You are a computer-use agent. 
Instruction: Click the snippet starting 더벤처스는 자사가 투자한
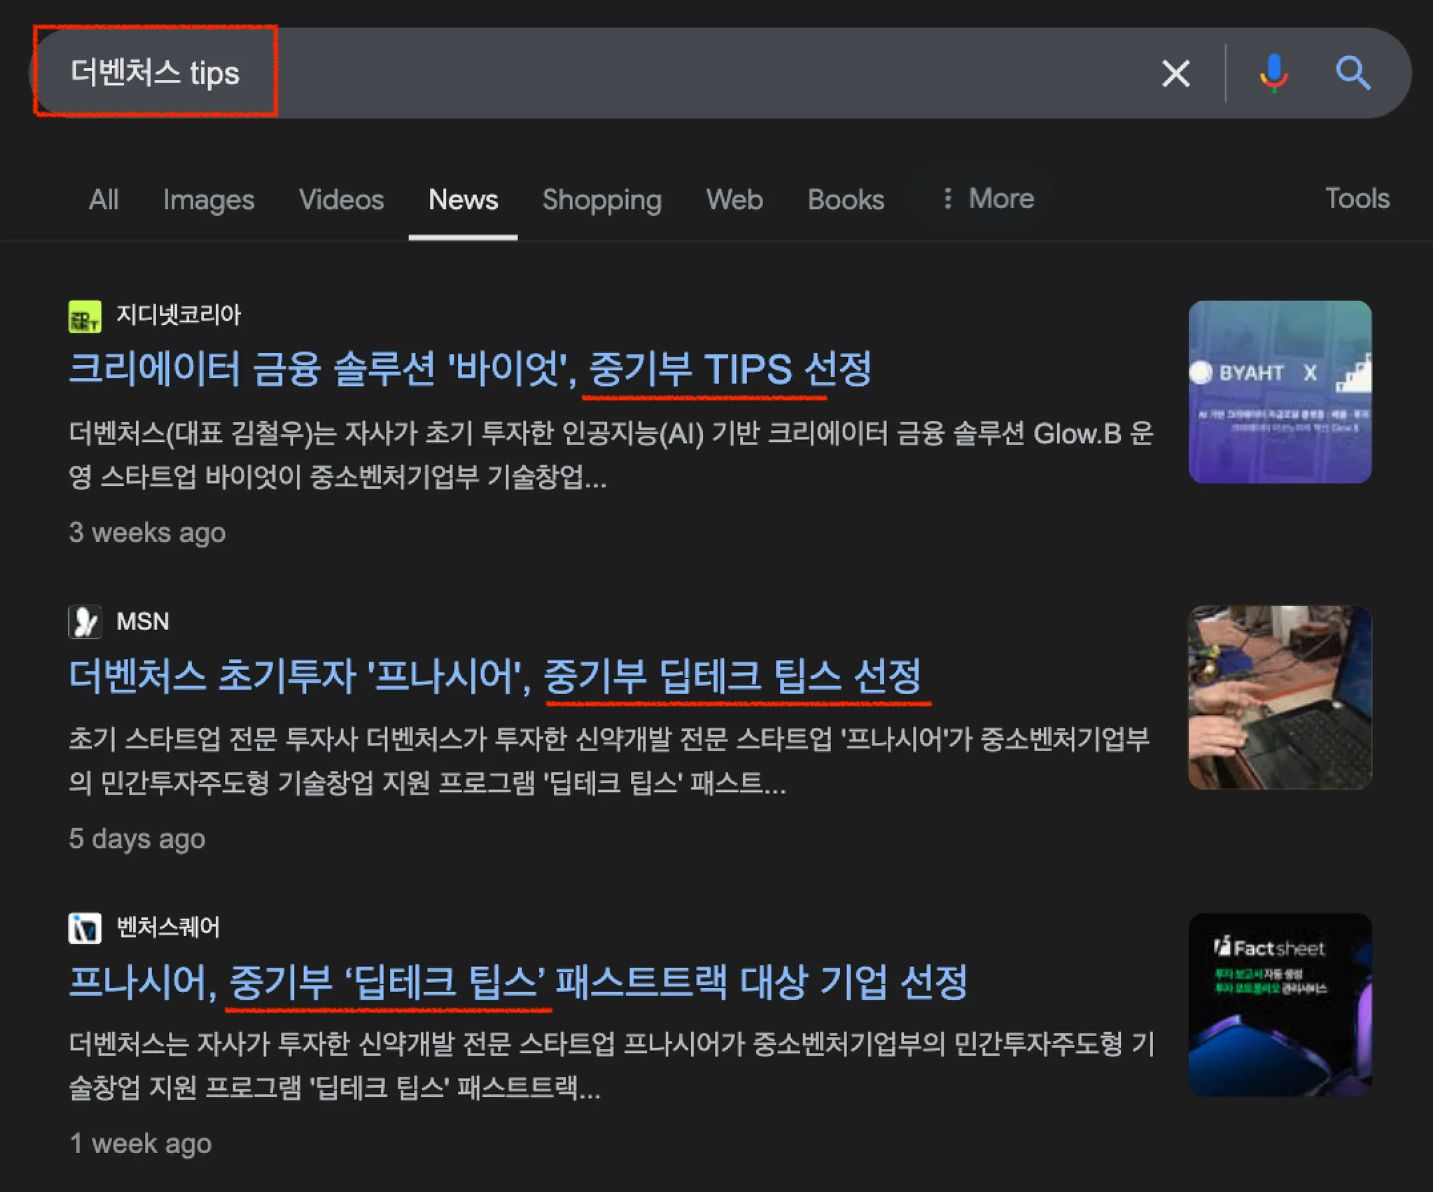(612, 1066)
